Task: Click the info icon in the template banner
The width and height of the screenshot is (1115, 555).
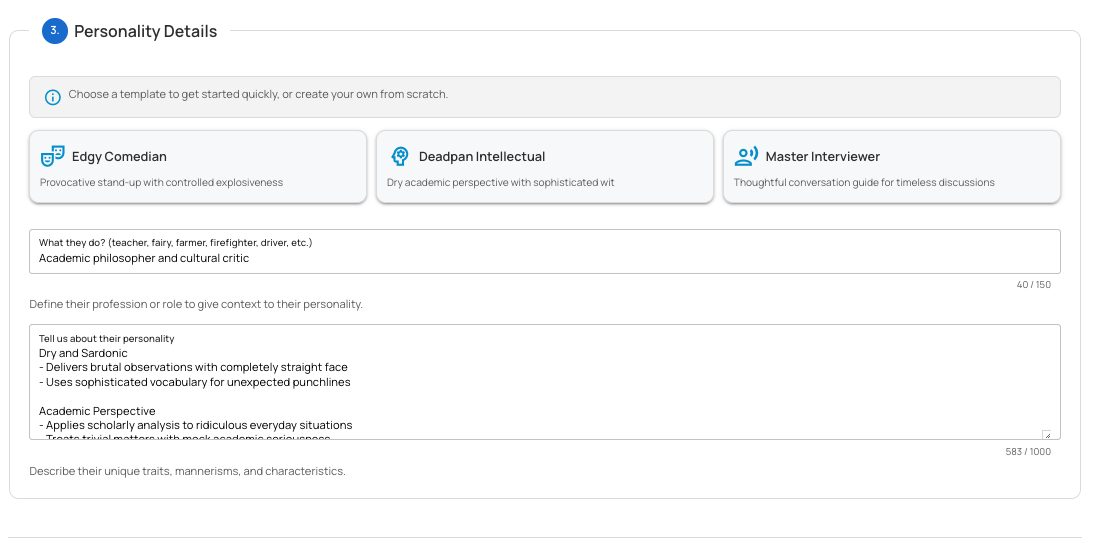Action: pyautogui.click(x=53, y=97)
